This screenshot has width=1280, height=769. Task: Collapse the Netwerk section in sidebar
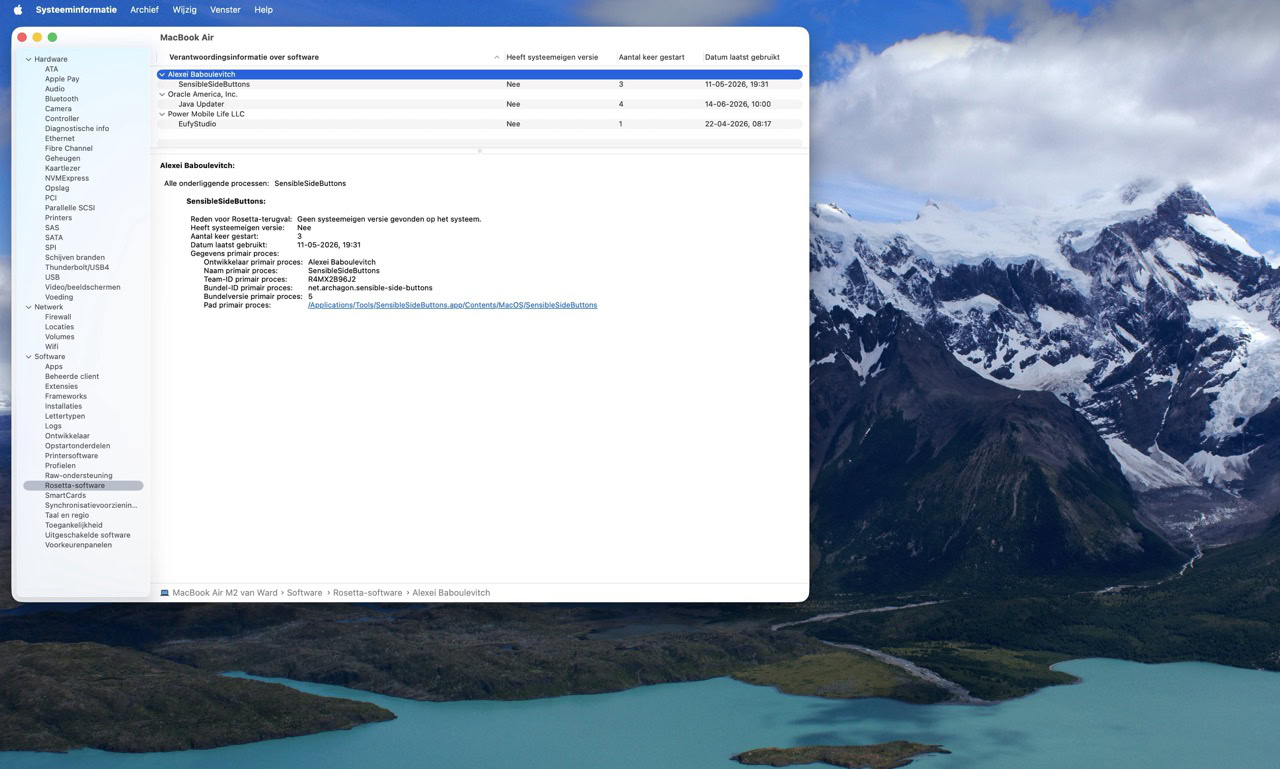pyautogui.click(x=28, y=307)
